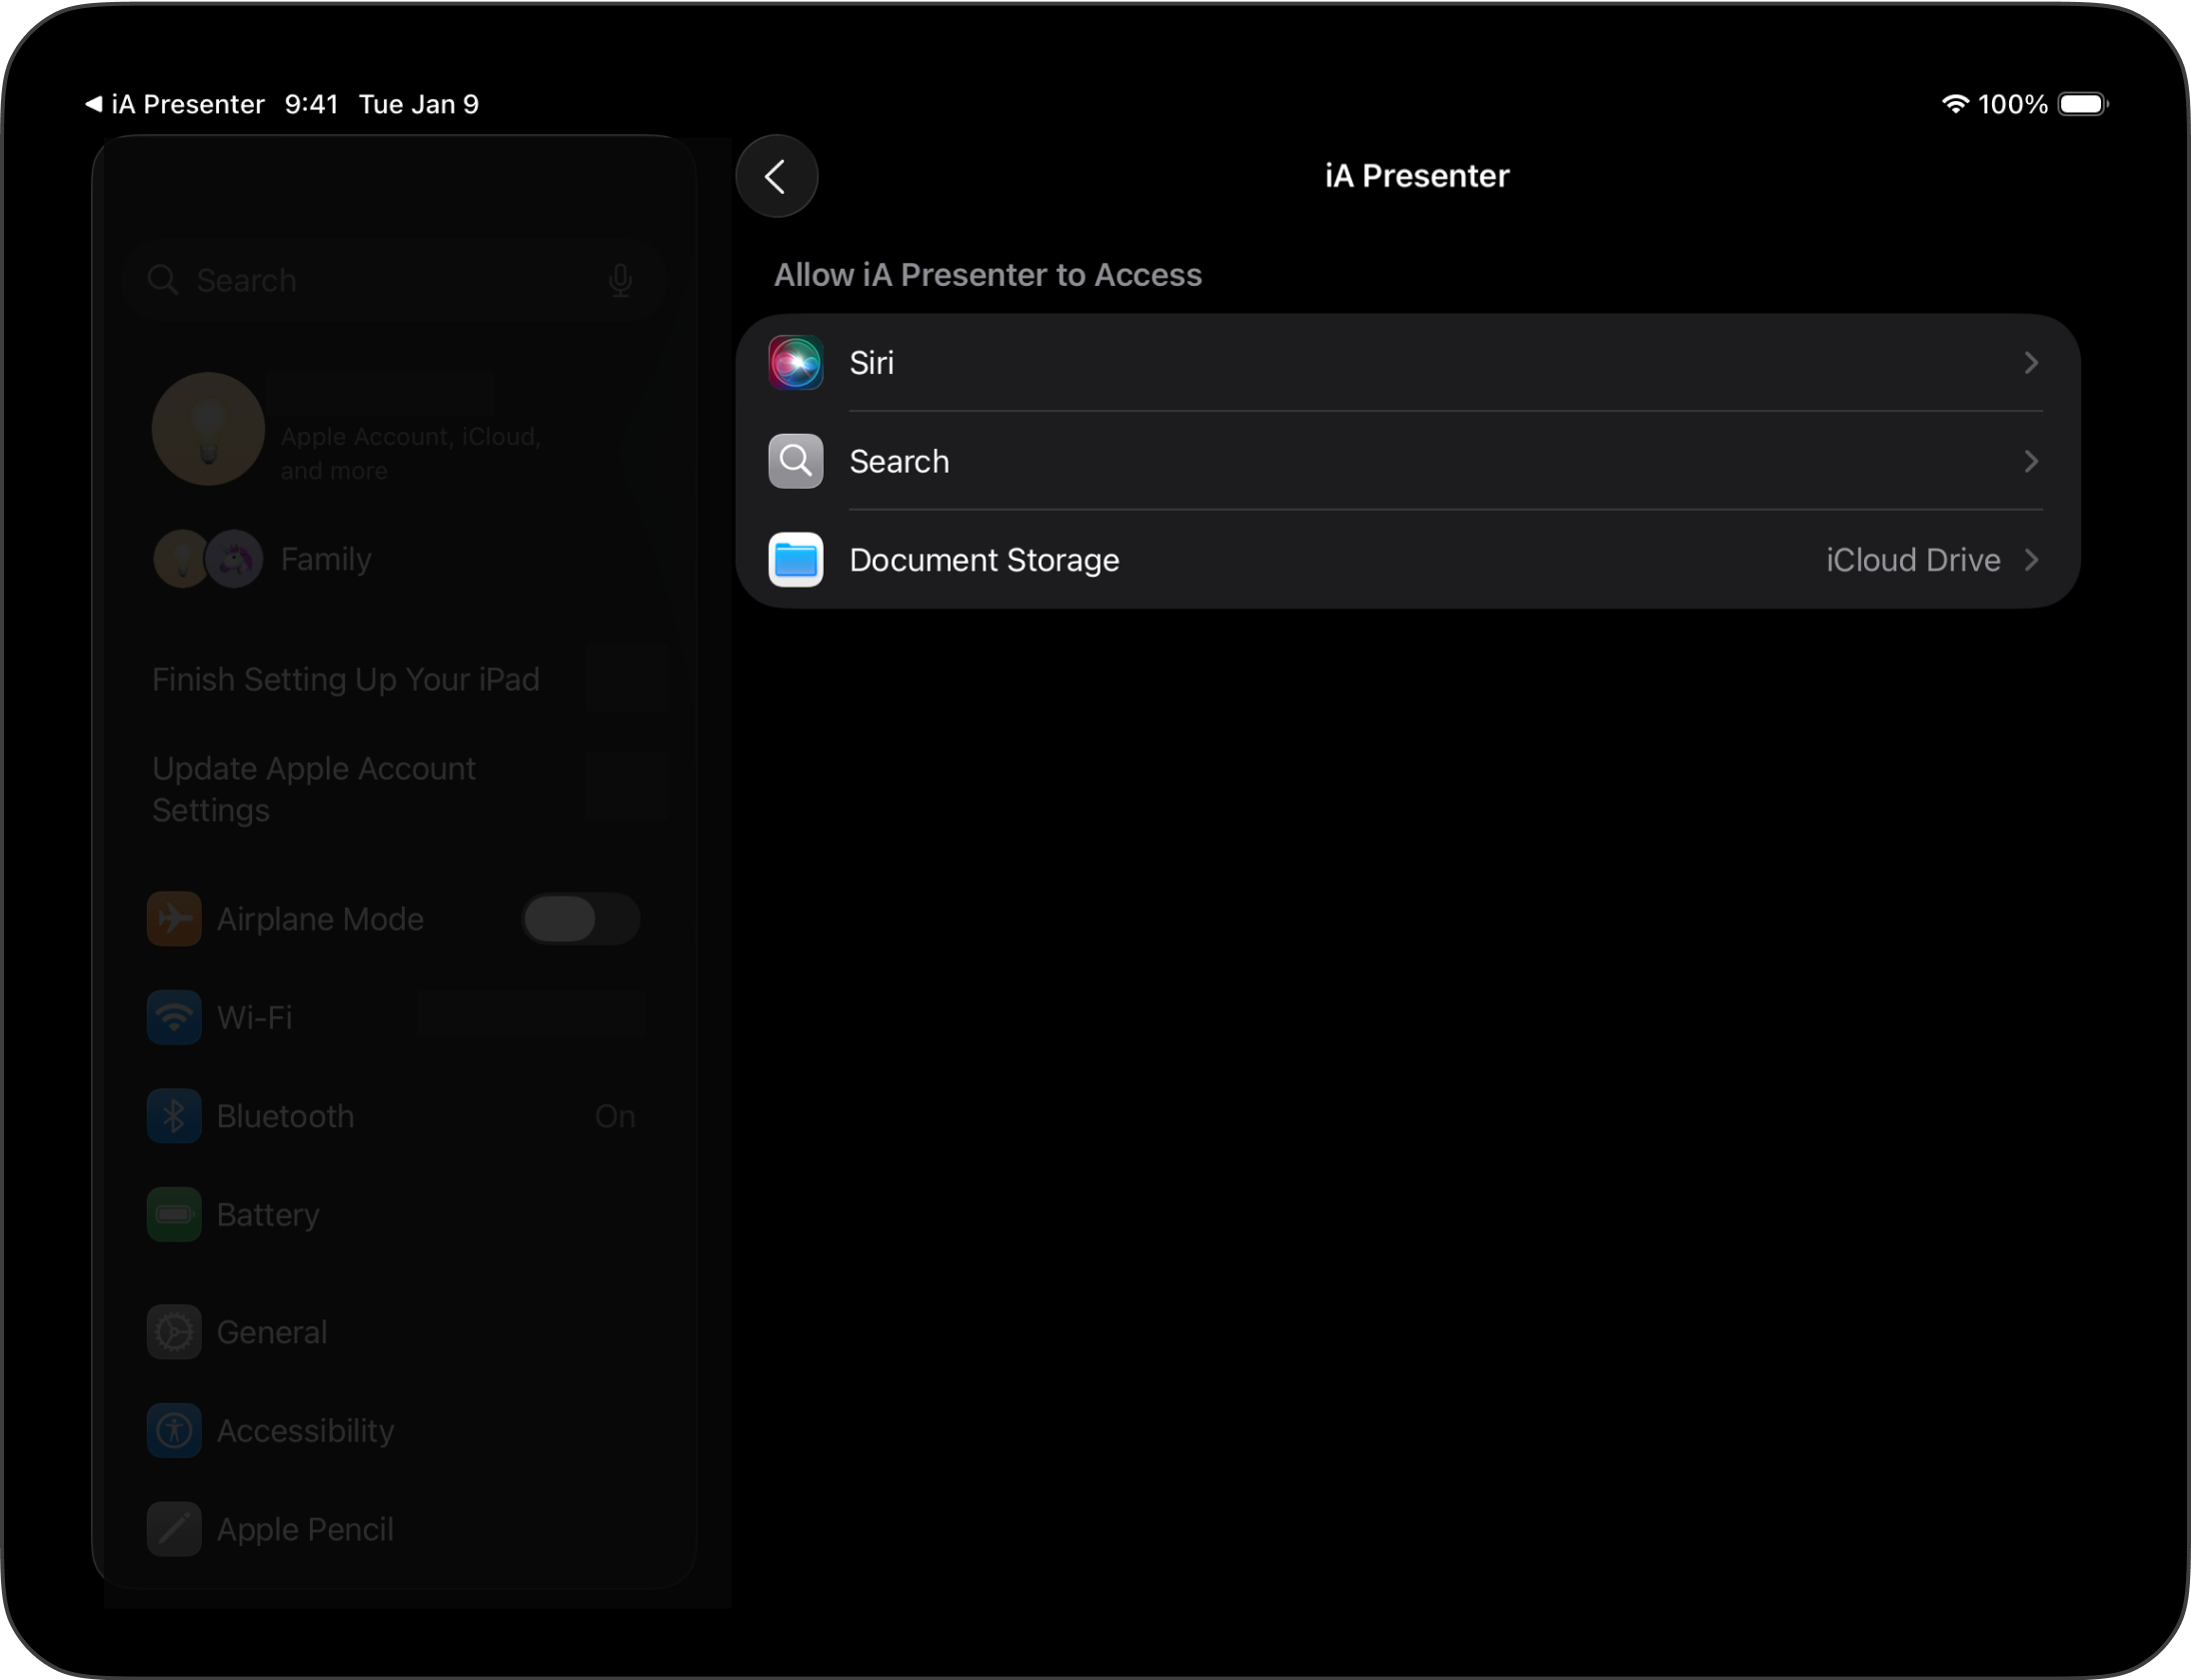Open Accessibility settings in sidebar
This screenshot has height=1680, width=2191.
click(305, 1431)
